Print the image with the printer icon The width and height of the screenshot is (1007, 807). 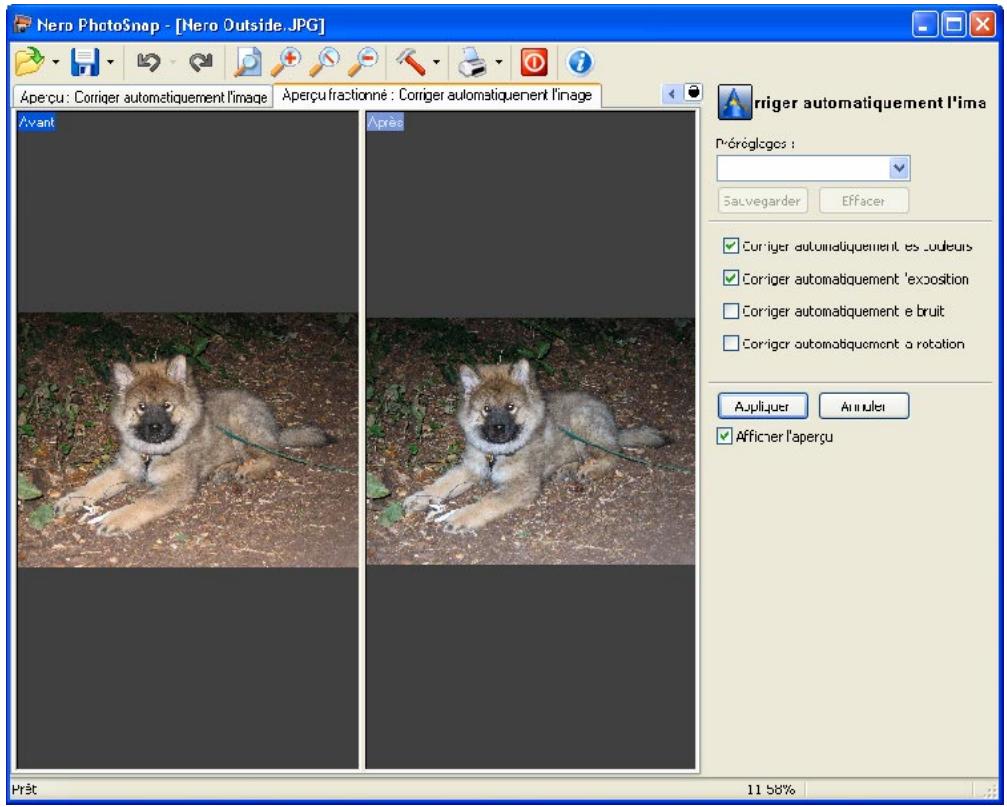[473, 62]
